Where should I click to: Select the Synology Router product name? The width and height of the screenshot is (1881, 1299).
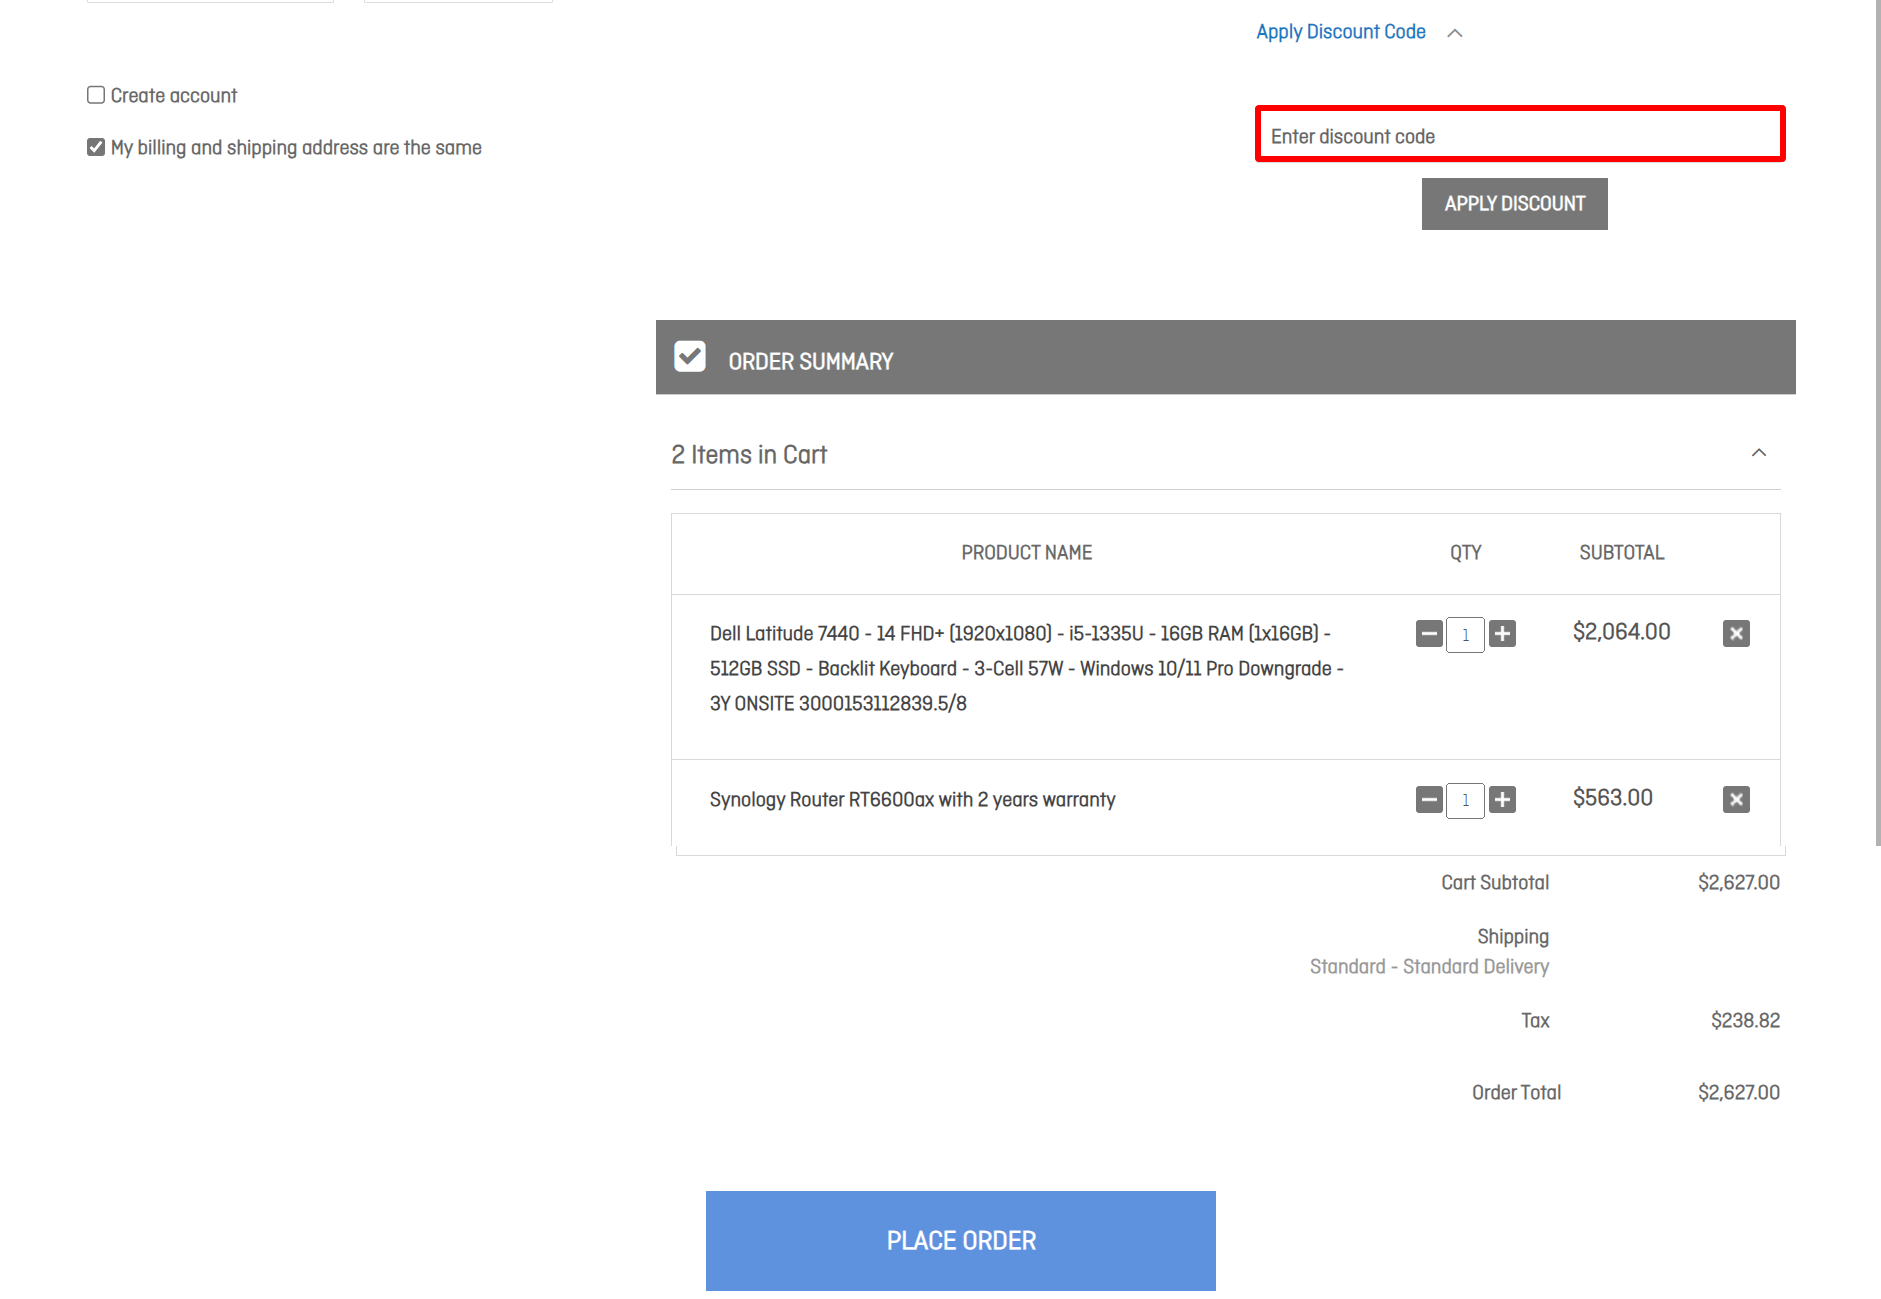pyautogui.click(x=912, y=799)
